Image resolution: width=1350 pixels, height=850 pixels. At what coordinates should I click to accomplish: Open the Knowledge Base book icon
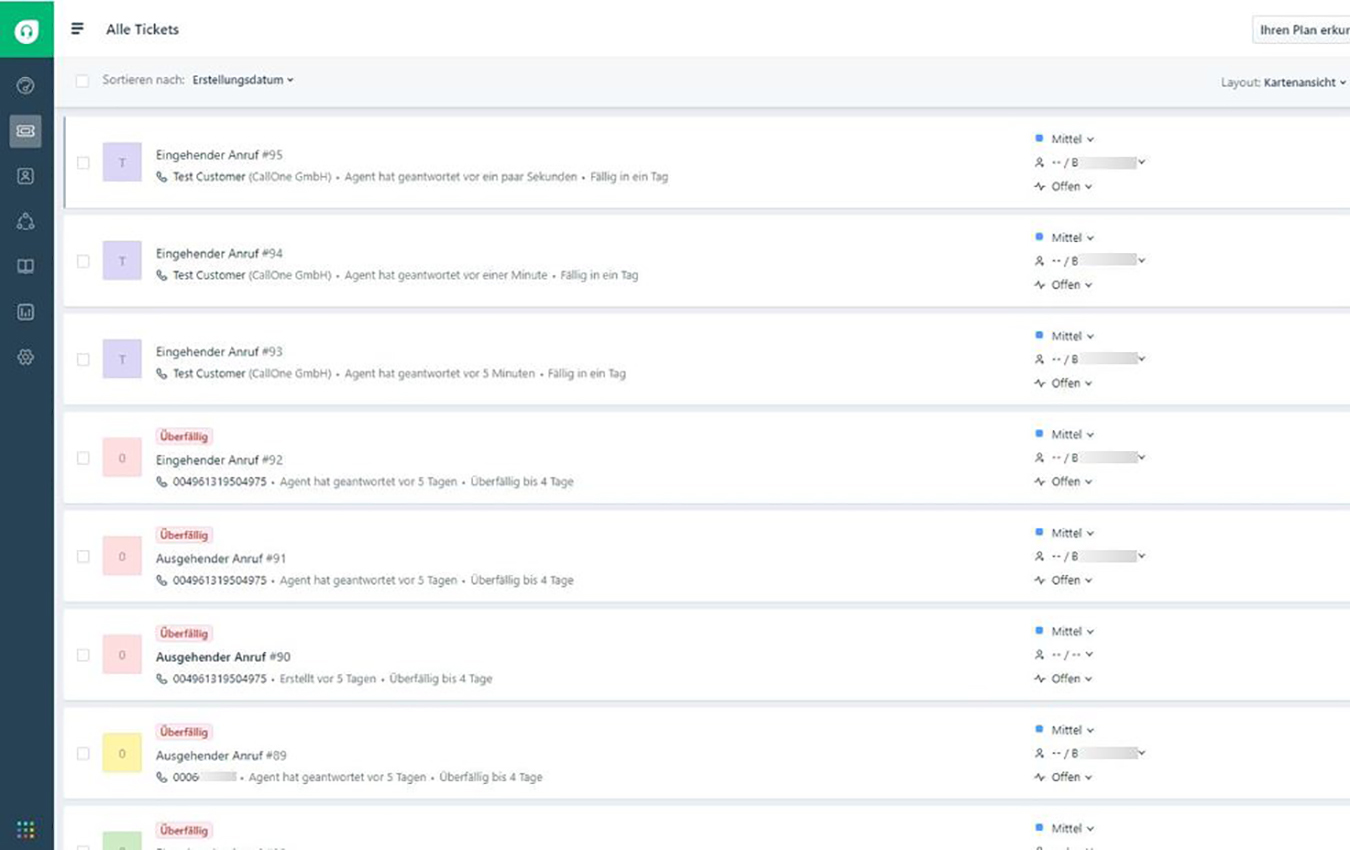click(26, 265)
